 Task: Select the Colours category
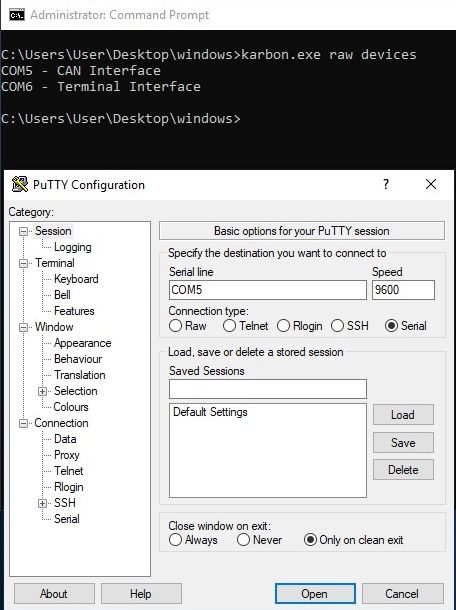pyautogui.click(x=71, y=407)
